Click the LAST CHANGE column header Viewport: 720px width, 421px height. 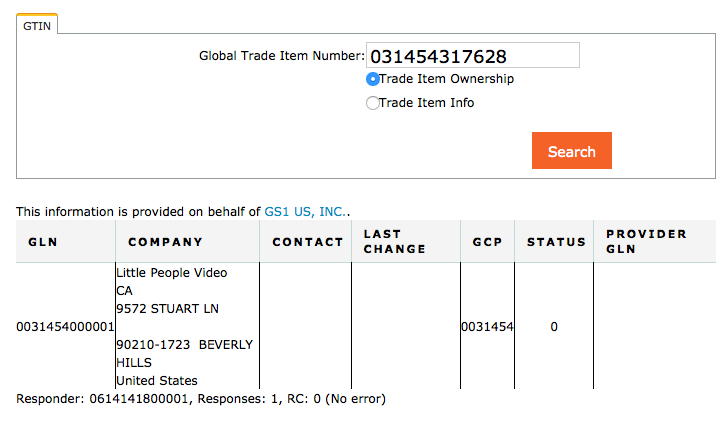pyautogui.click(x=394, y=241)
